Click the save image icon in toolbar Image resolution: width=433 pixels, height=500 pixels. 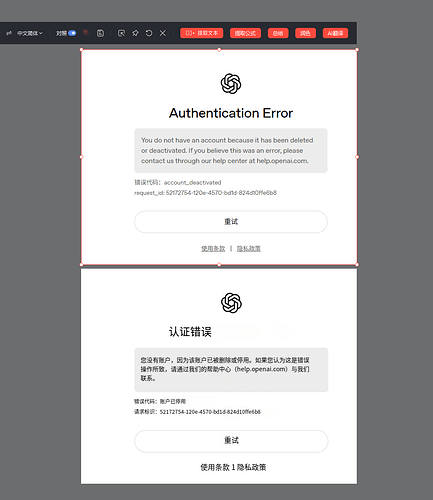[100, 33]
